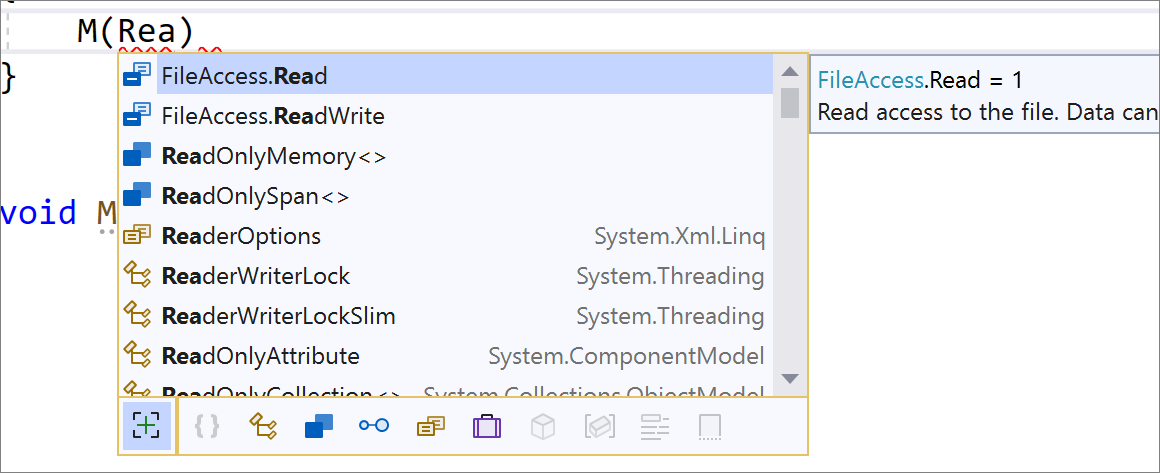Click the class icon beside ReadOnlyAttribute
The width and height of the screenshot is (1160, 473).
pos(137,355)
